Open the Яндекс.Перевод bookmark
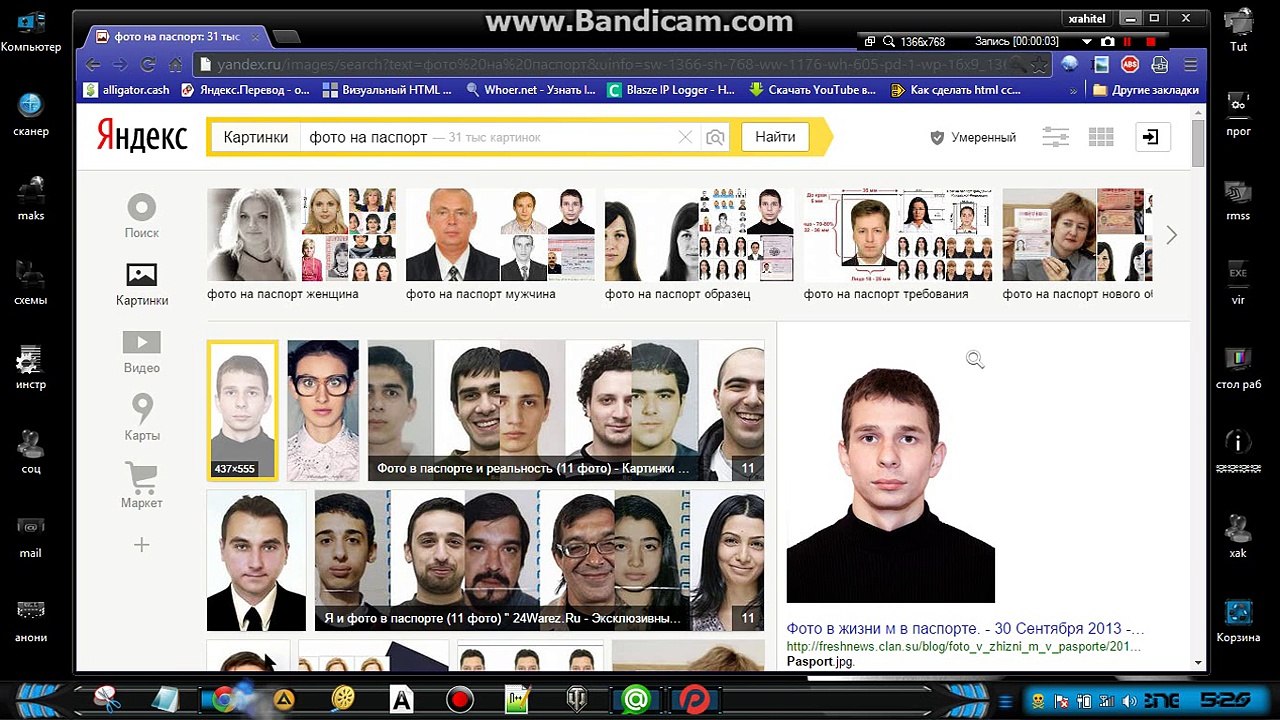Screen dimensions: 1280x720 (x=245, y=90)
